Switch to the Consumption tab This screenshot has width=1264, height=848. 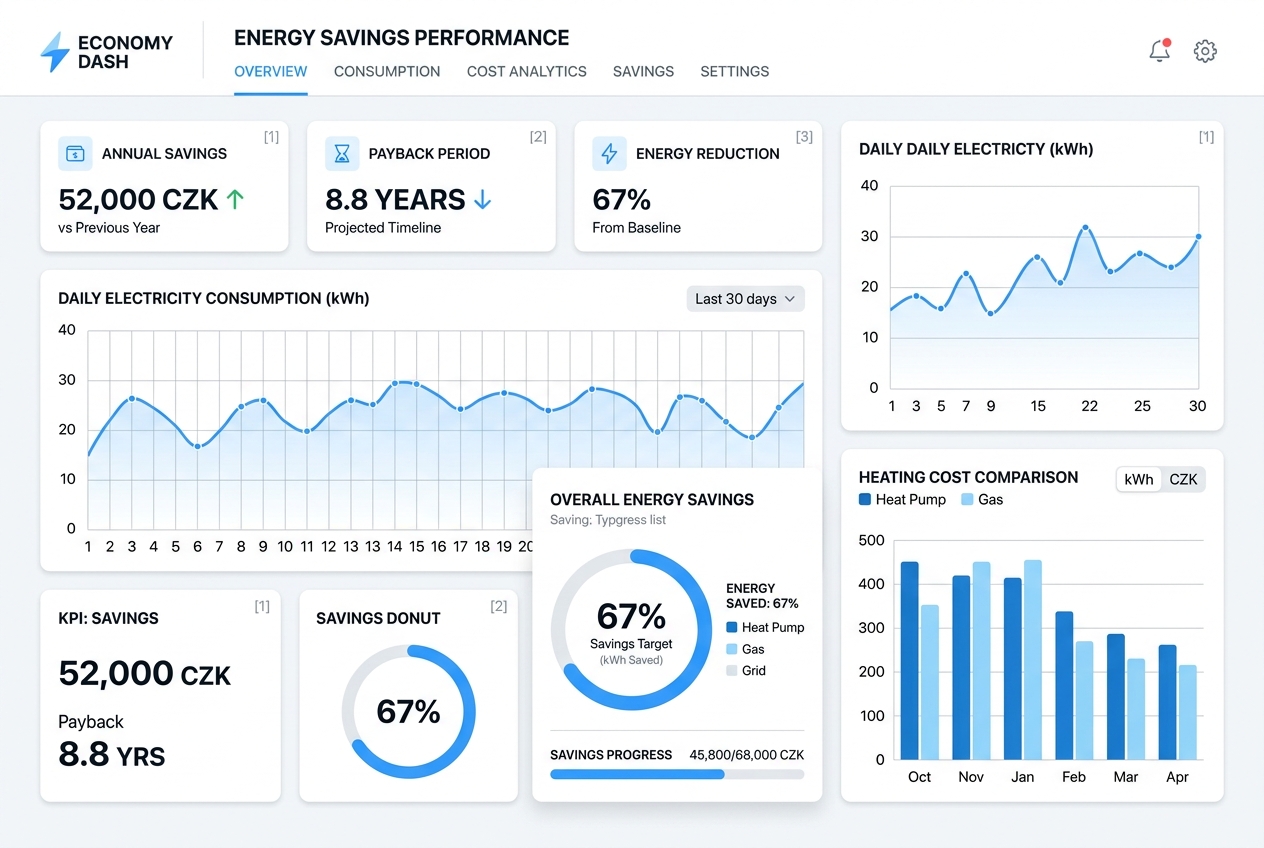coord(387,71)
